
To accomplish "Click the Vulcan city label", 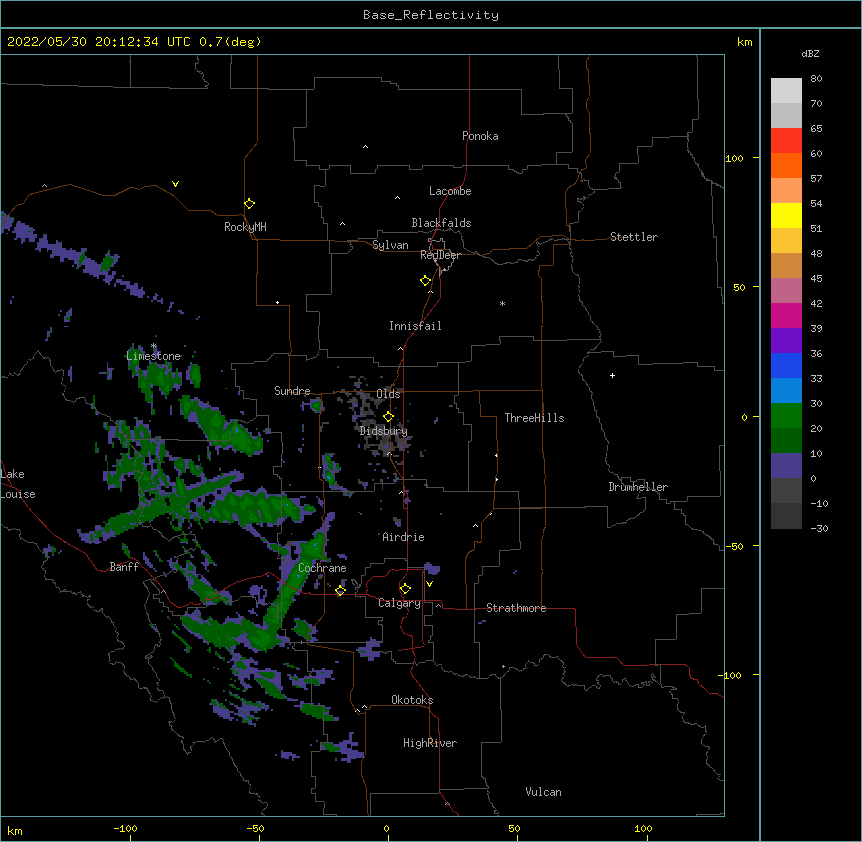I will [543, 792].
